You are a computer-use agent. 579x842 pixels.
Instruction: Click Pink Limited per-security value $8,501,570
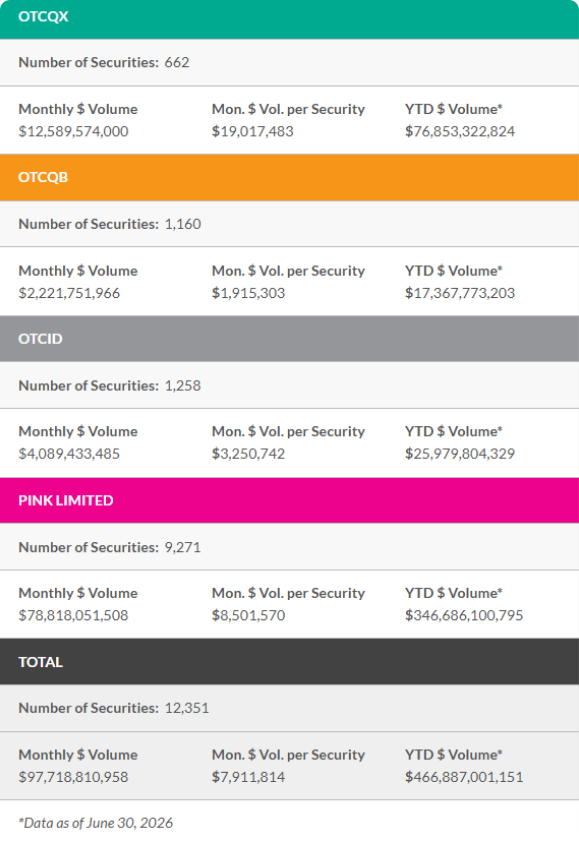coord(248,615)
